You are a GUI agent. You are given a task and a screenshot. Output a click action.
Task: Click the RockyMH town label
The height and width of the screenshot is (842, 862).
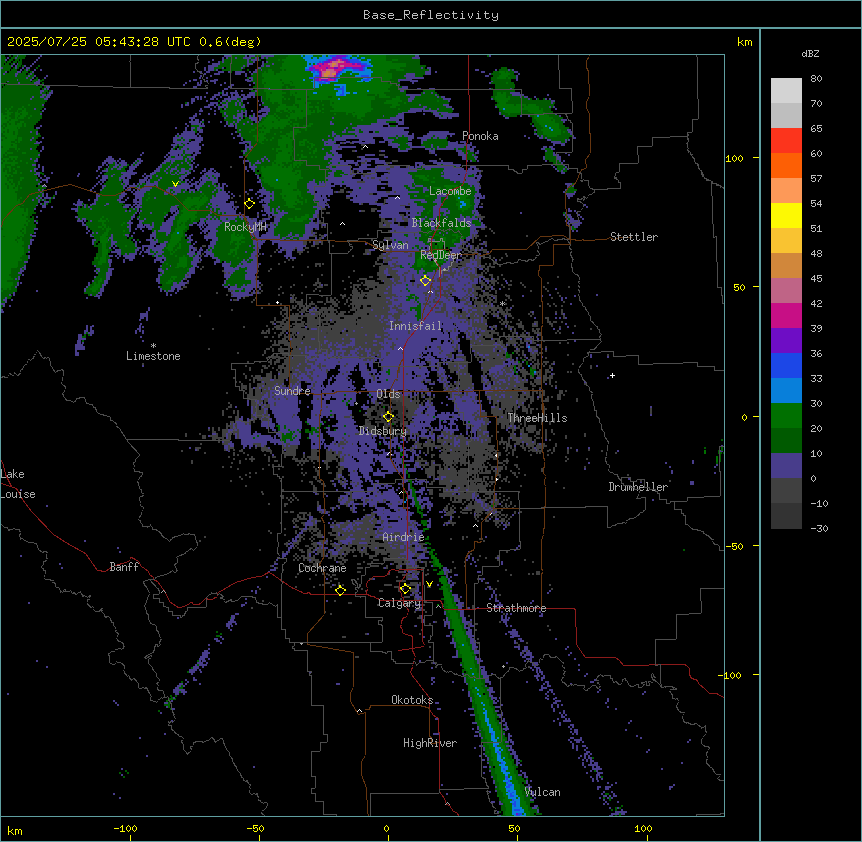point(245,227)
